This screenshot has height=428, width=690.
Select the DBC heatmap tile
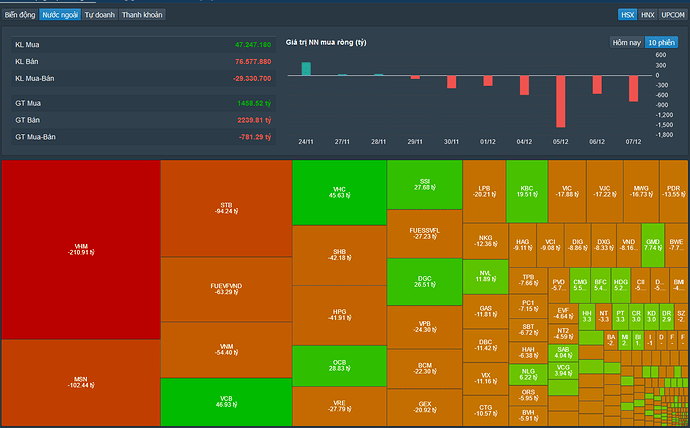tap(485, 345)
